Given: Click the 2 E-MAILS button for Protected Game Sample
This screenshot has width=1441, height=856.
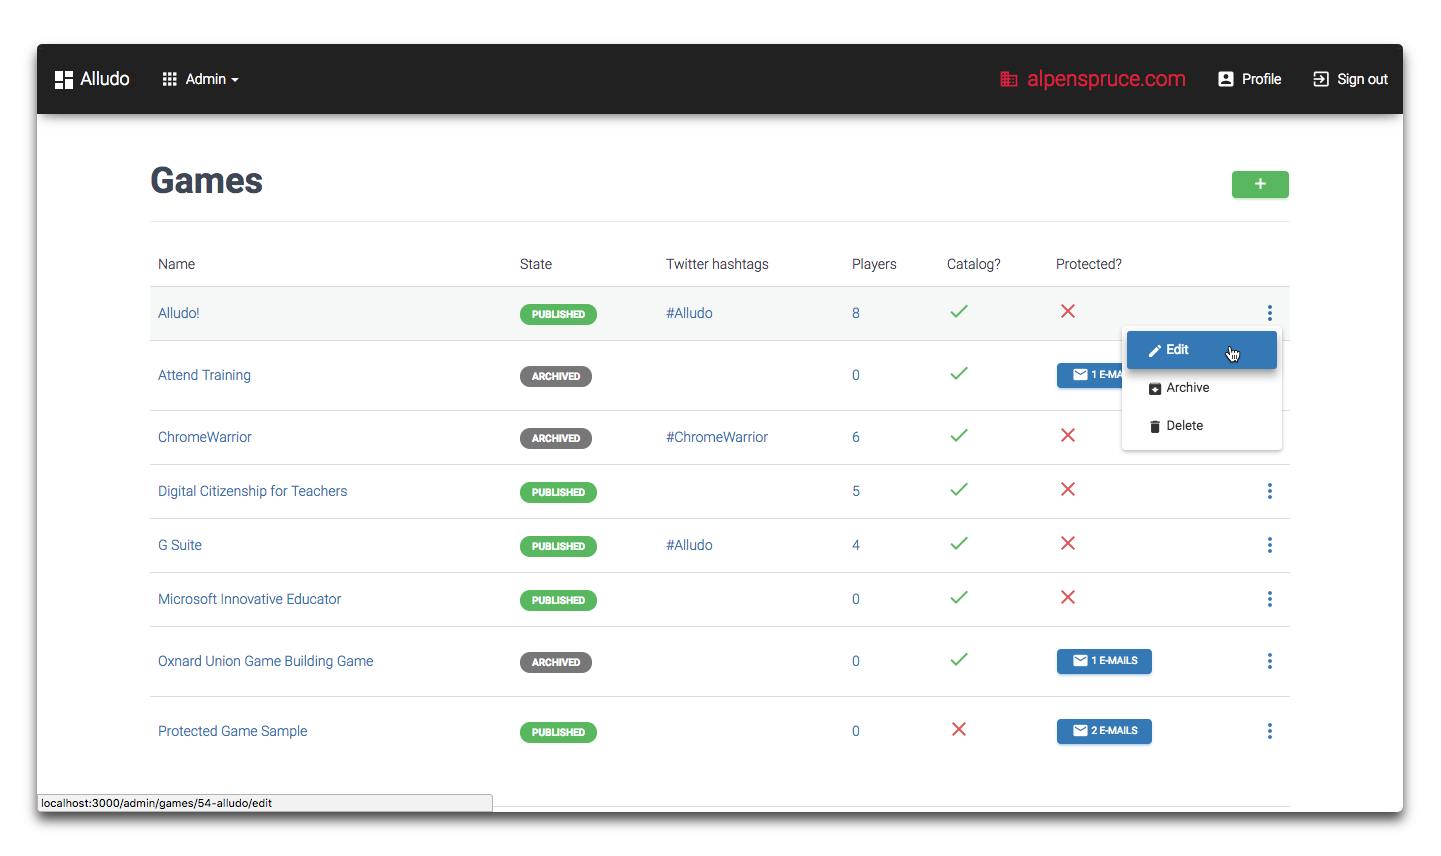Looking at the screenshot, I should click(1104, 731).
